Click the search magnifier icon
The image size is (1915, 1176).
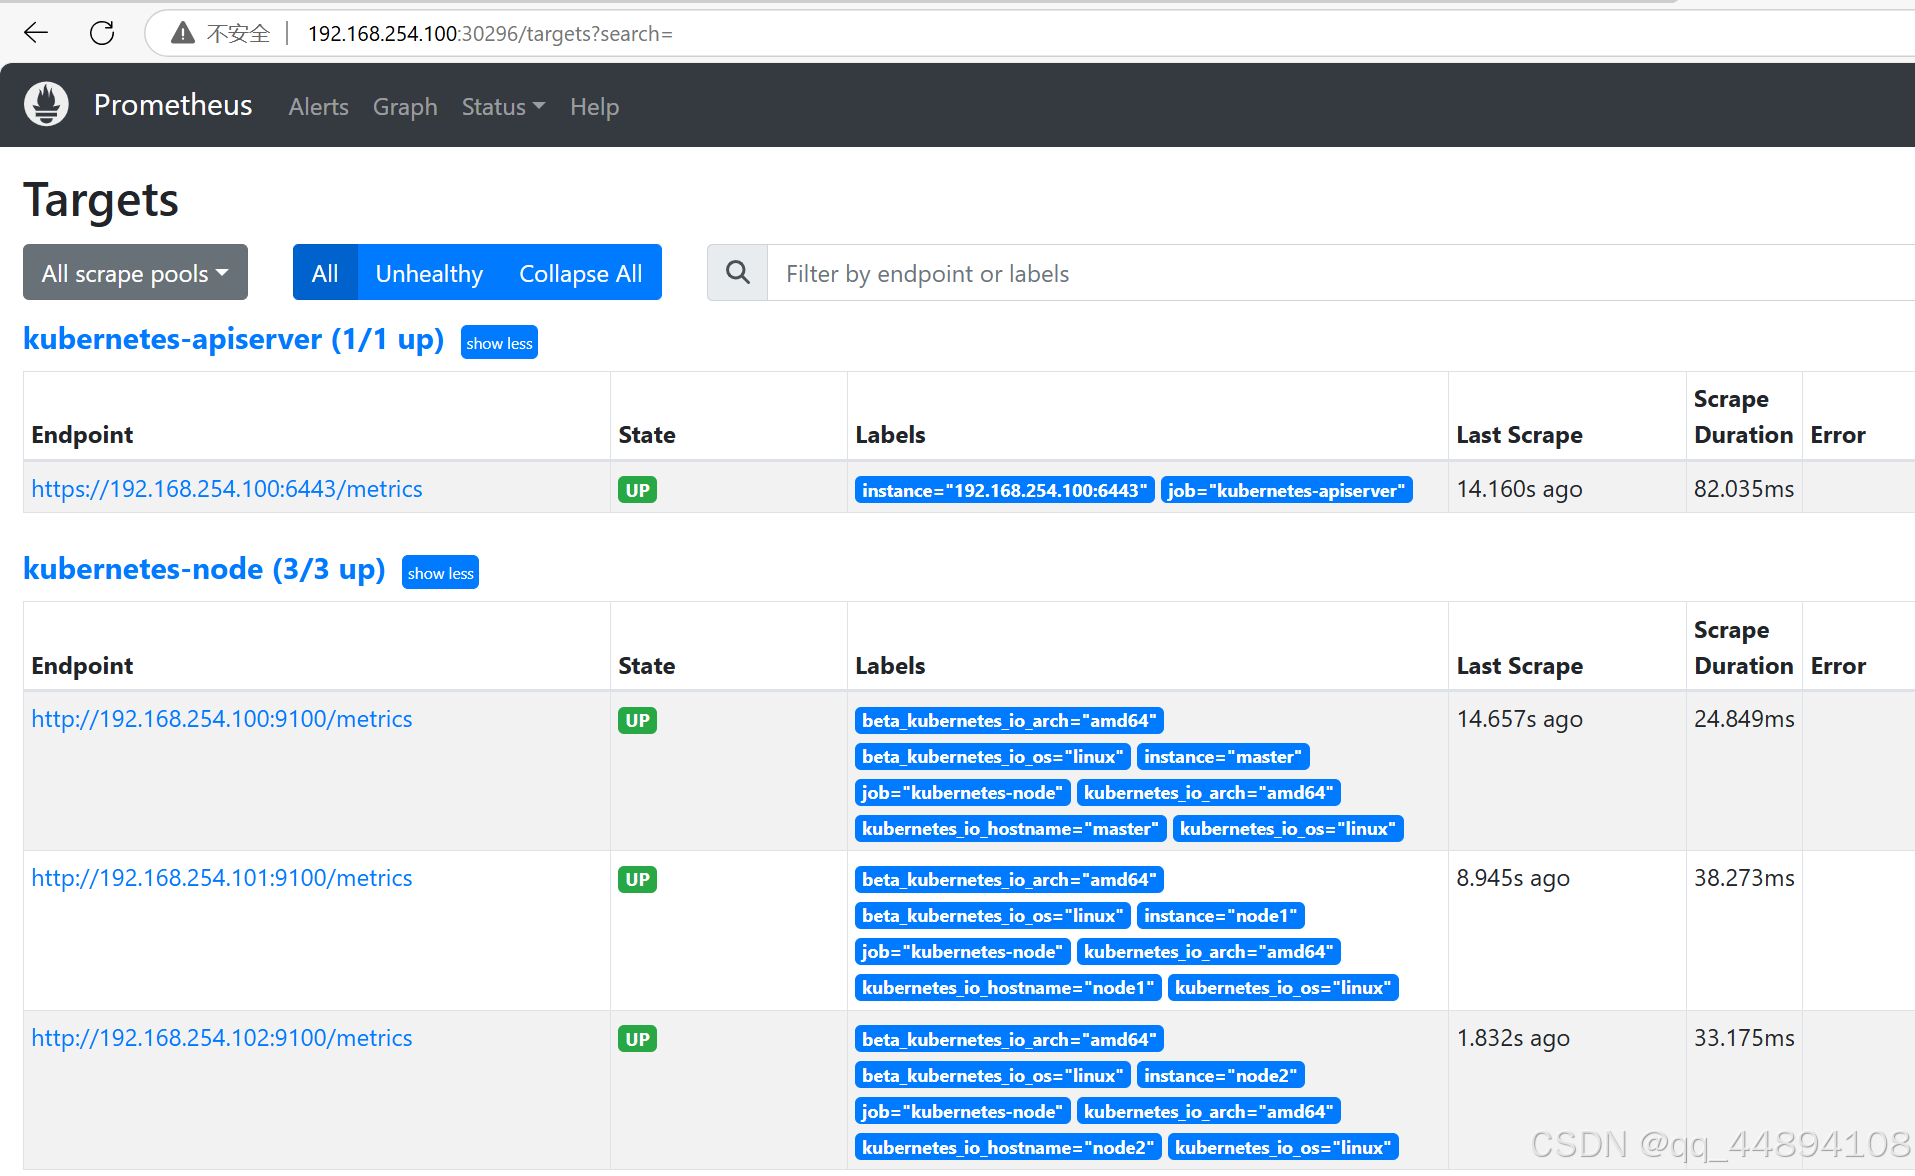(738, 272)
